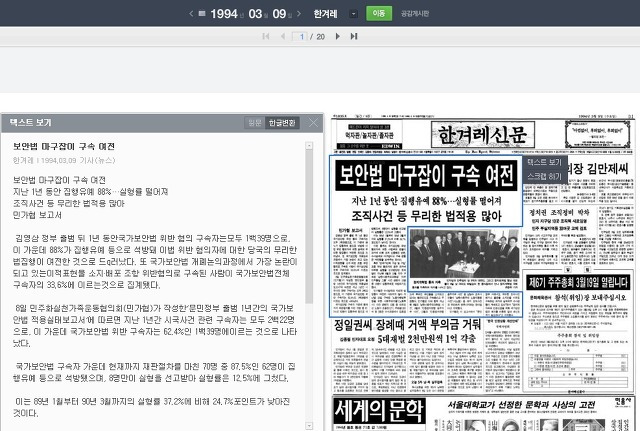Click the green 이동 button
Screen dimensions: 640x431
point(379,13)
